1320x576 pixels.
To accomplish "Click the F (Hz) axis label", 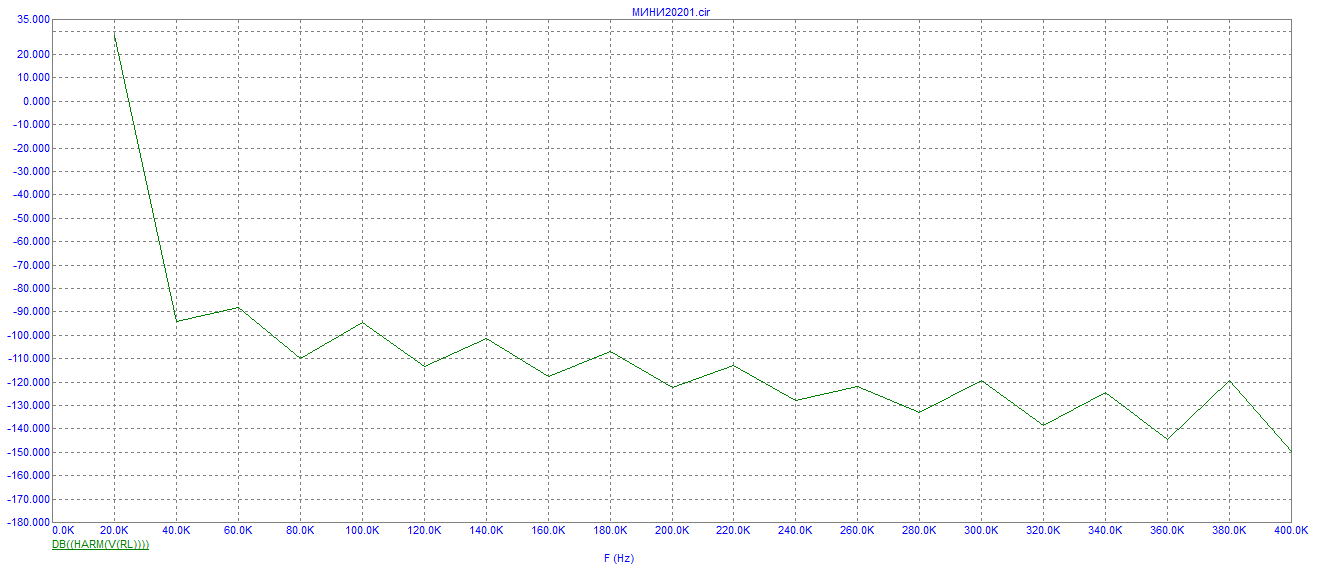I will tap(619, 558).
